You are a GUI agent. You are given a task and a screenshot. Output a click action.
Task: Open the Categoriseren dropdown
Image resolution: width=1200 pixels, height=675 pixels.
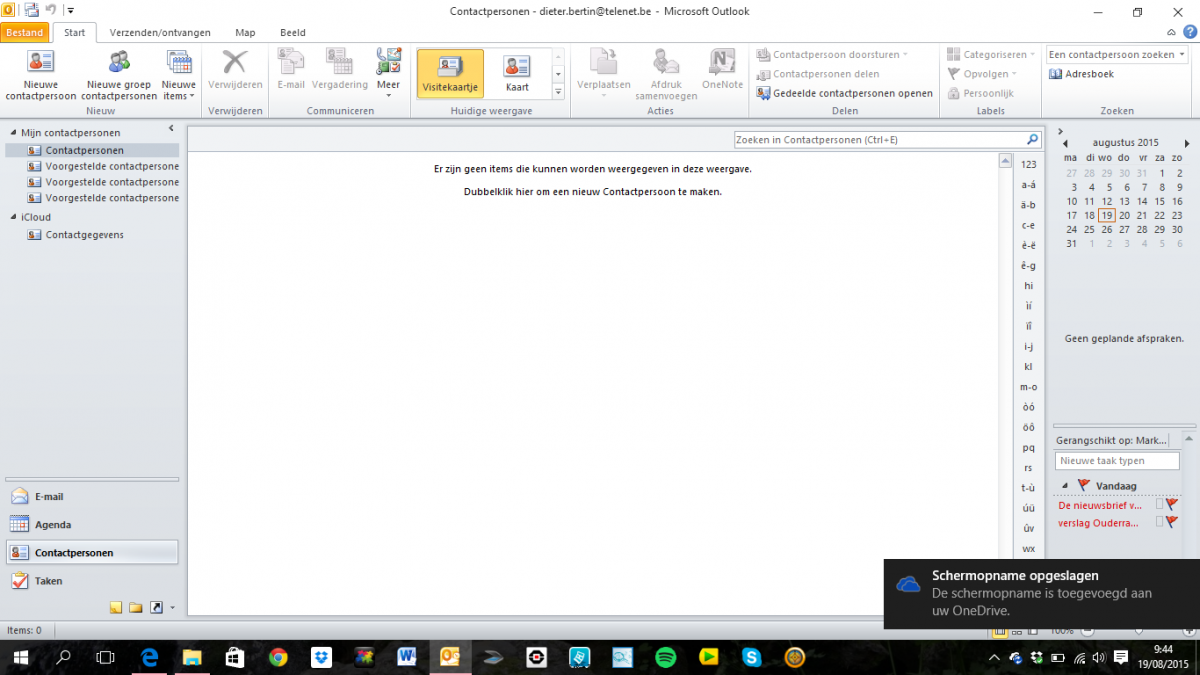pyautogui.click(x=991, y=55)
